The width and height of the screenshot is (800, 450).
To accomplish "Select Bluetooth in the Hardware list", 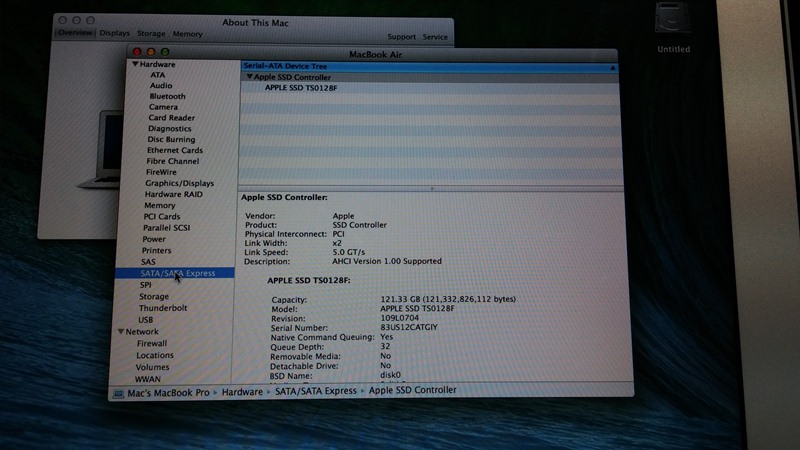I will pyautogui.click(x=167, y=97).
